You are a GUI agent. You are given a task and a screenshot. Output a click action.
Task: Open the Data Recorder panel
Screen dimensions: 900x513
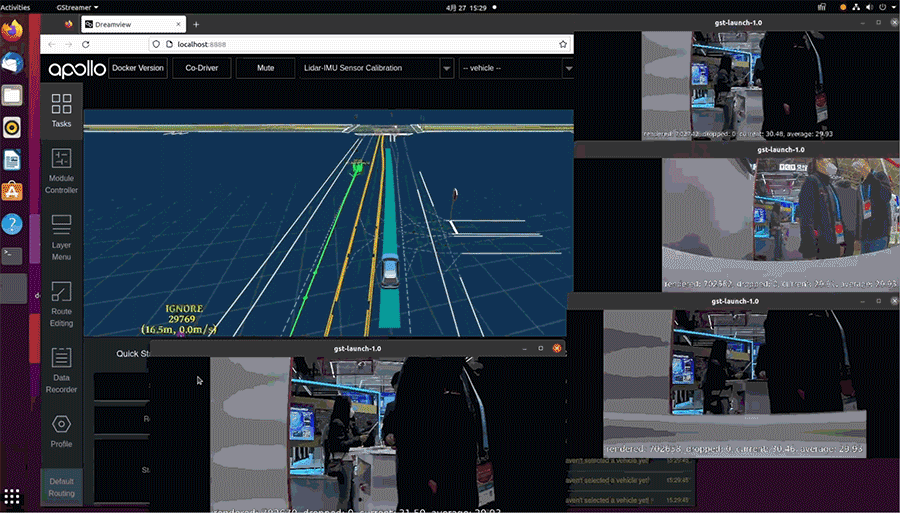[61, 370]
